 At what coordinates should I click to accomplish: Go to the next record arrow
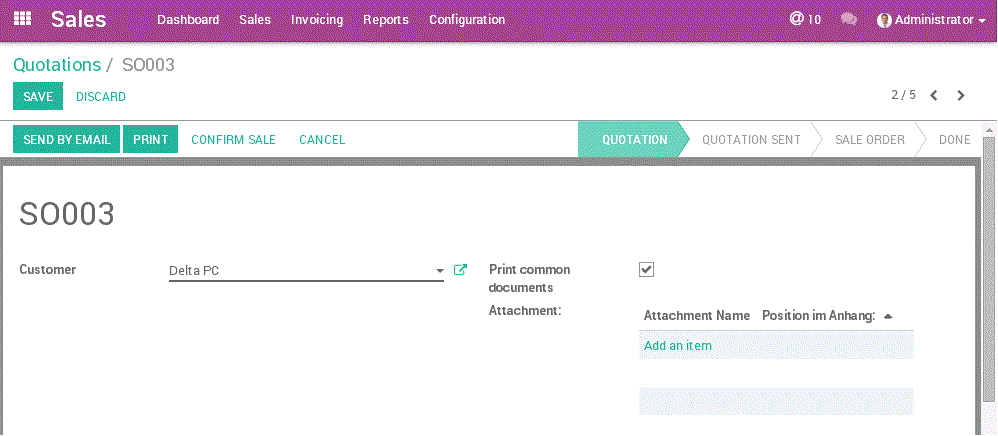click(961, 96)
